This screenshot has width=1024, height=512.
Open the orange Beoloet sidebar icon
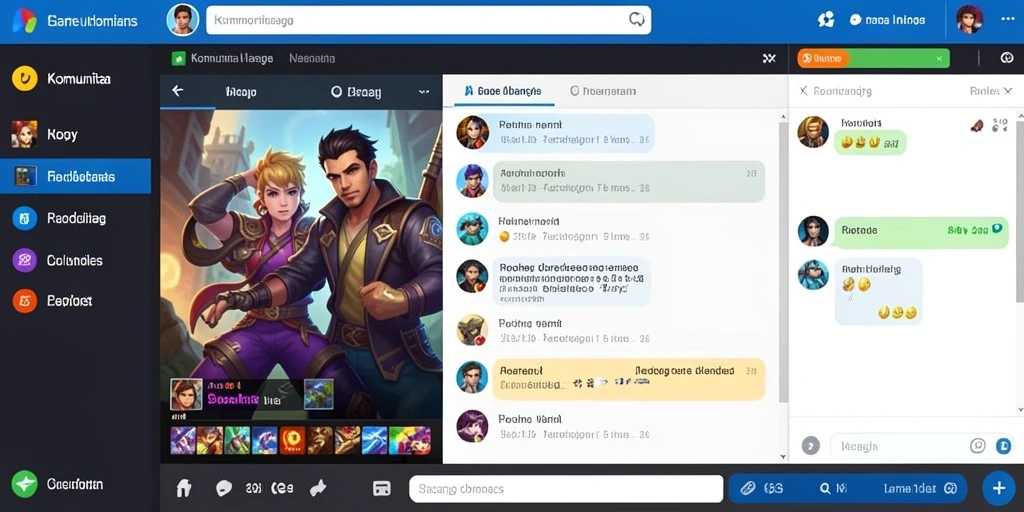click(24, 301)
